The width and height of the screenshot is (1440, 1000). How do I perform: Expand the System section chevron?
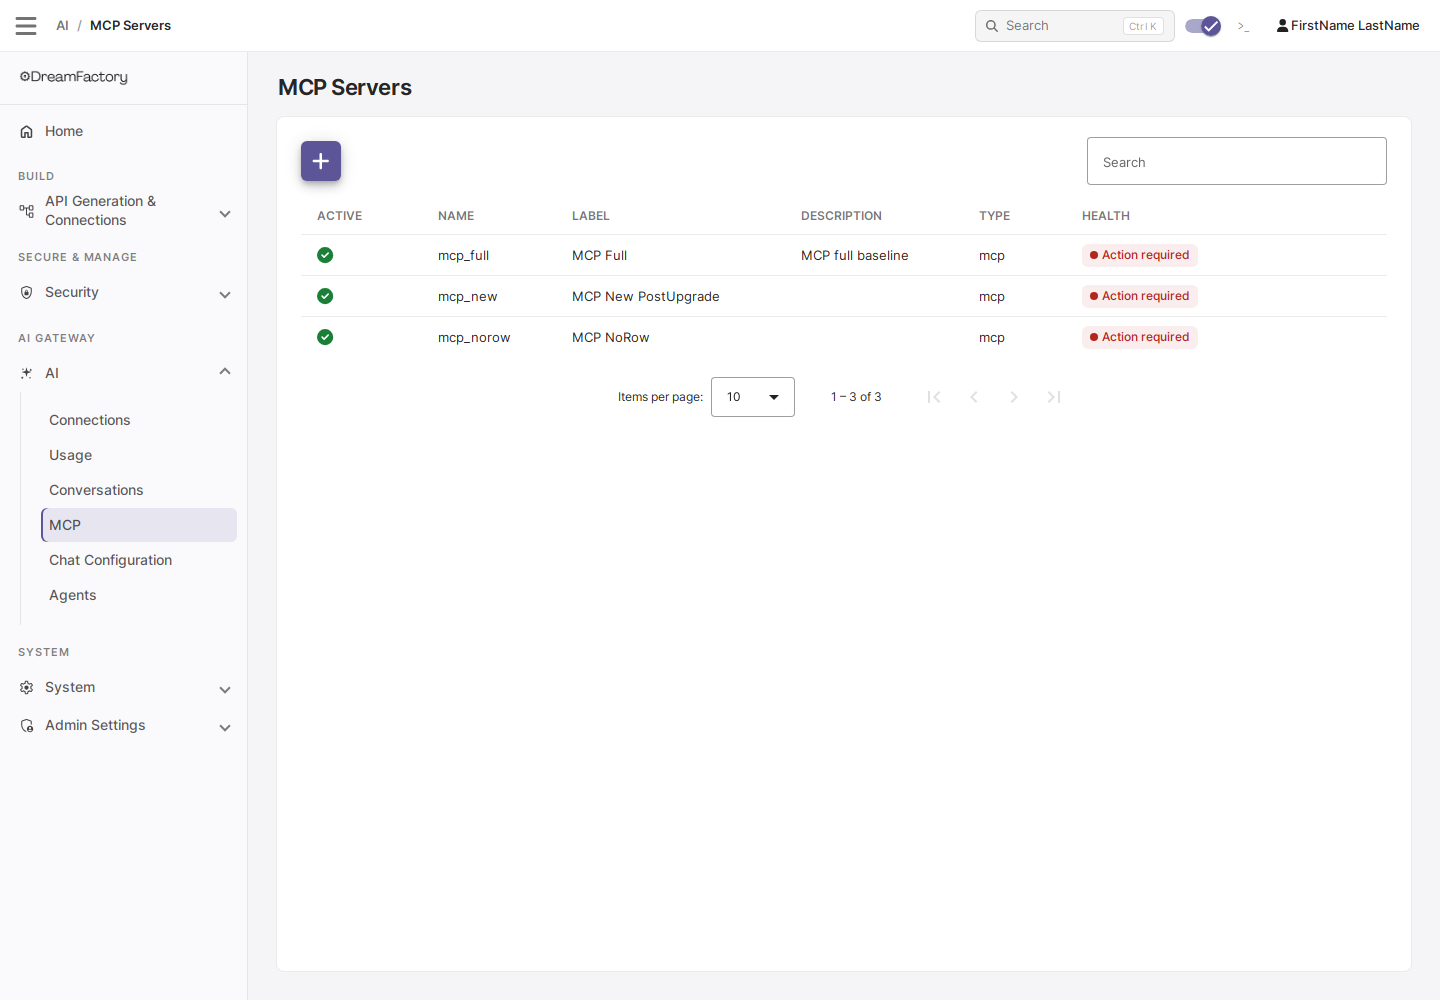[225, 690]
